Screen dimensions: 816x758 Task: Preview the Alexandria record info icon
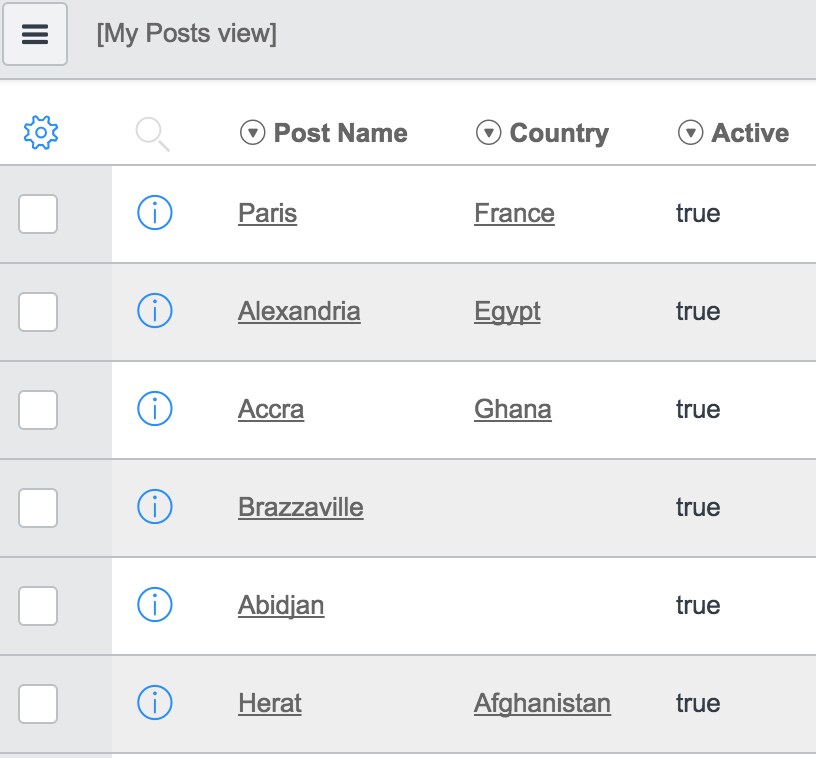[x=155, y=311]
